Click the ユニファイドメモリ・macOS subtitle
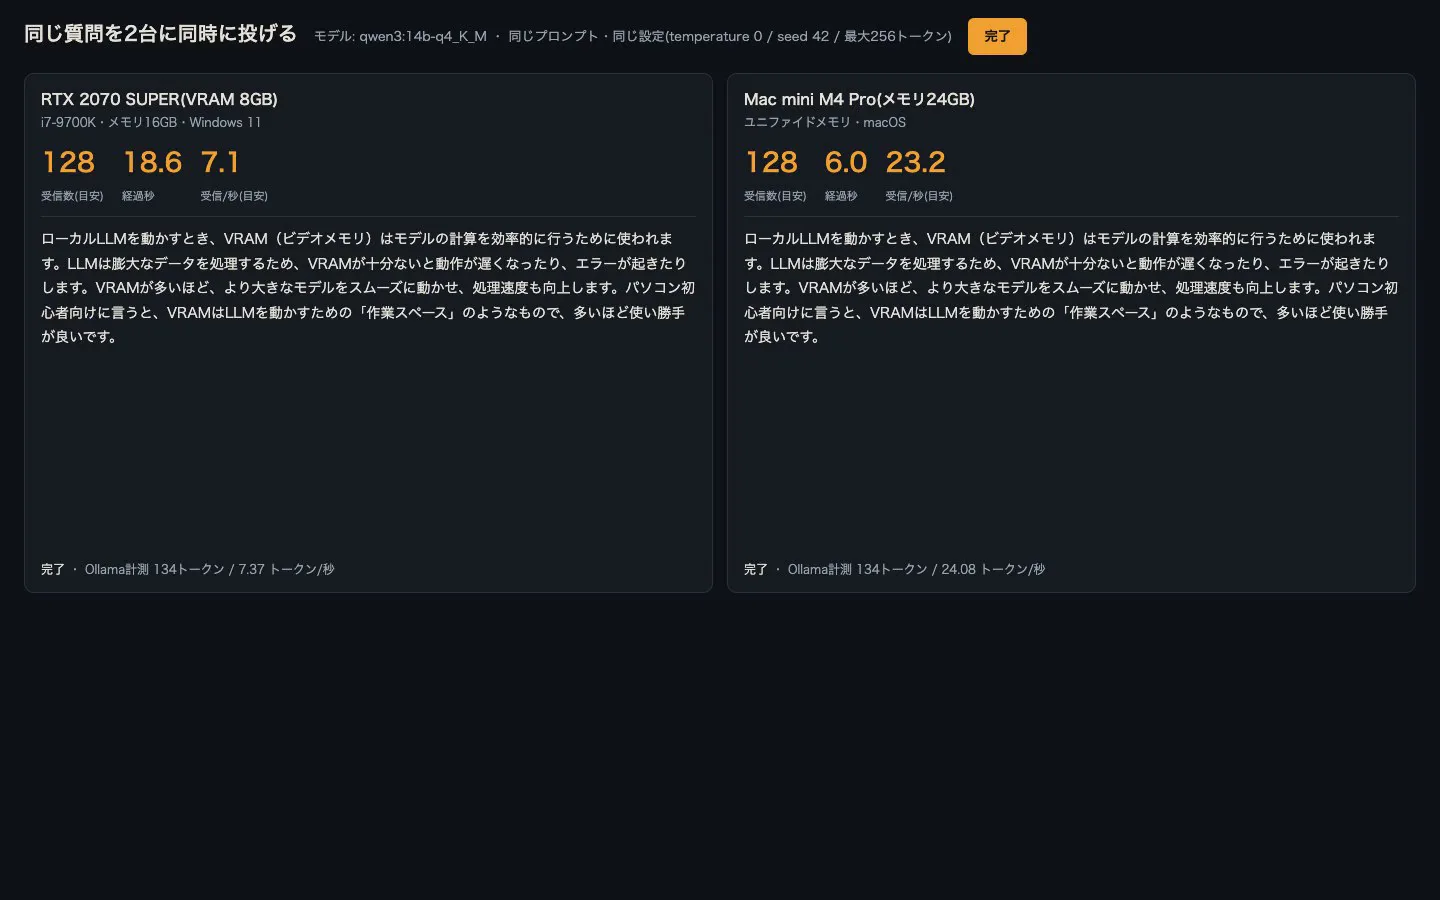This screenshot has height=900, width=1440. (825, 122)
